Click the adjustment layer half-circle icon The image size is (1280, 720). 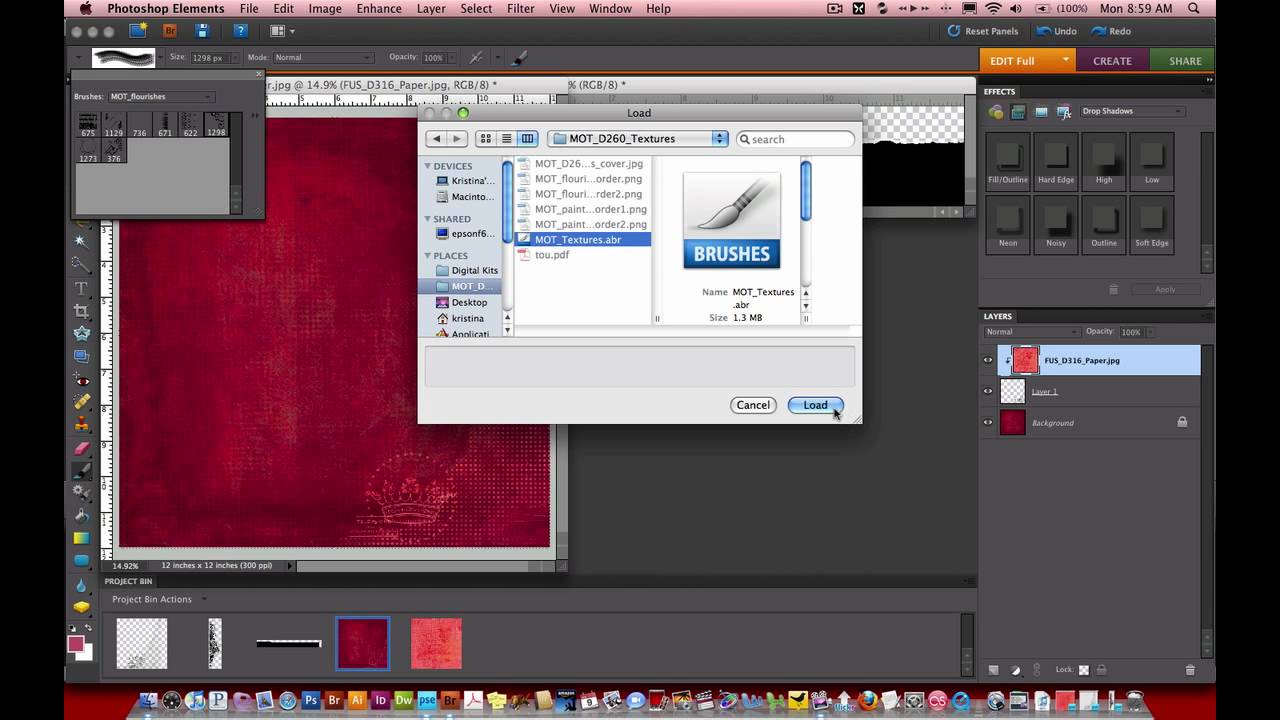1016,670
